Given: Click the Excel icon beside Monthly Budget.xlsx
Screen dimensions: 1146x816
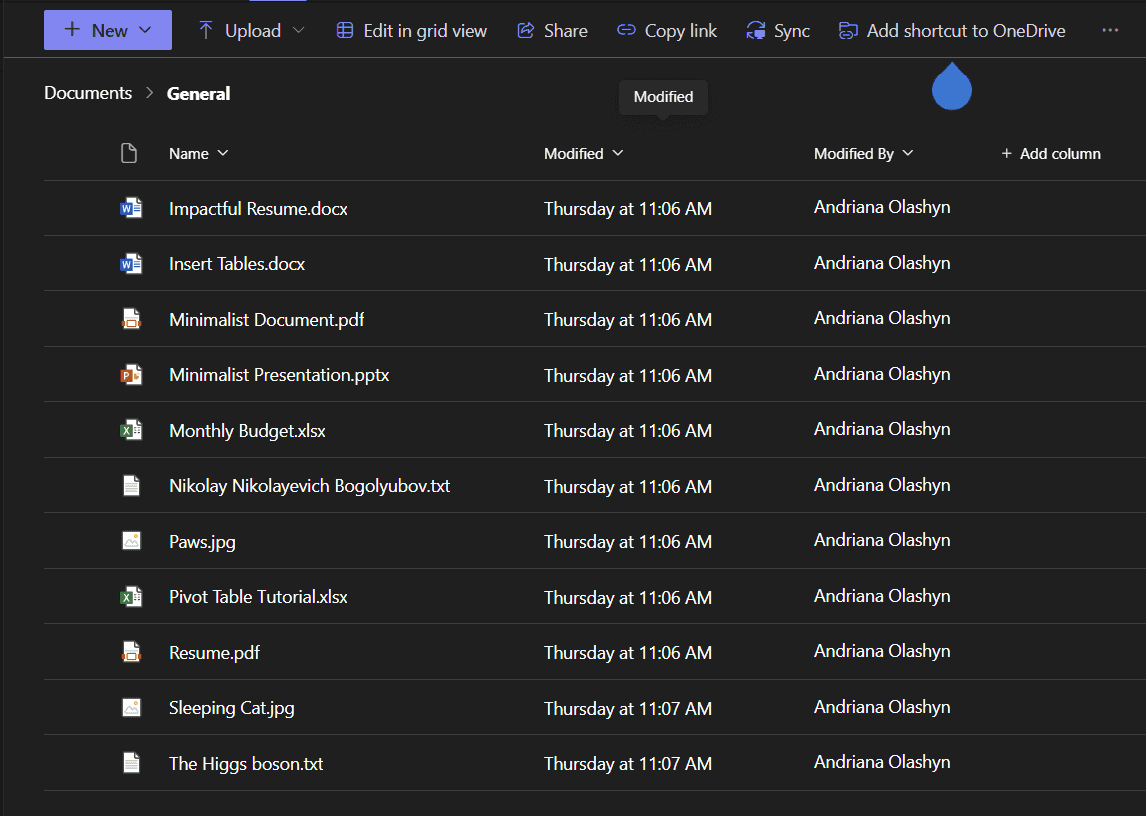Looking at the screenshot, I should 130,431.
